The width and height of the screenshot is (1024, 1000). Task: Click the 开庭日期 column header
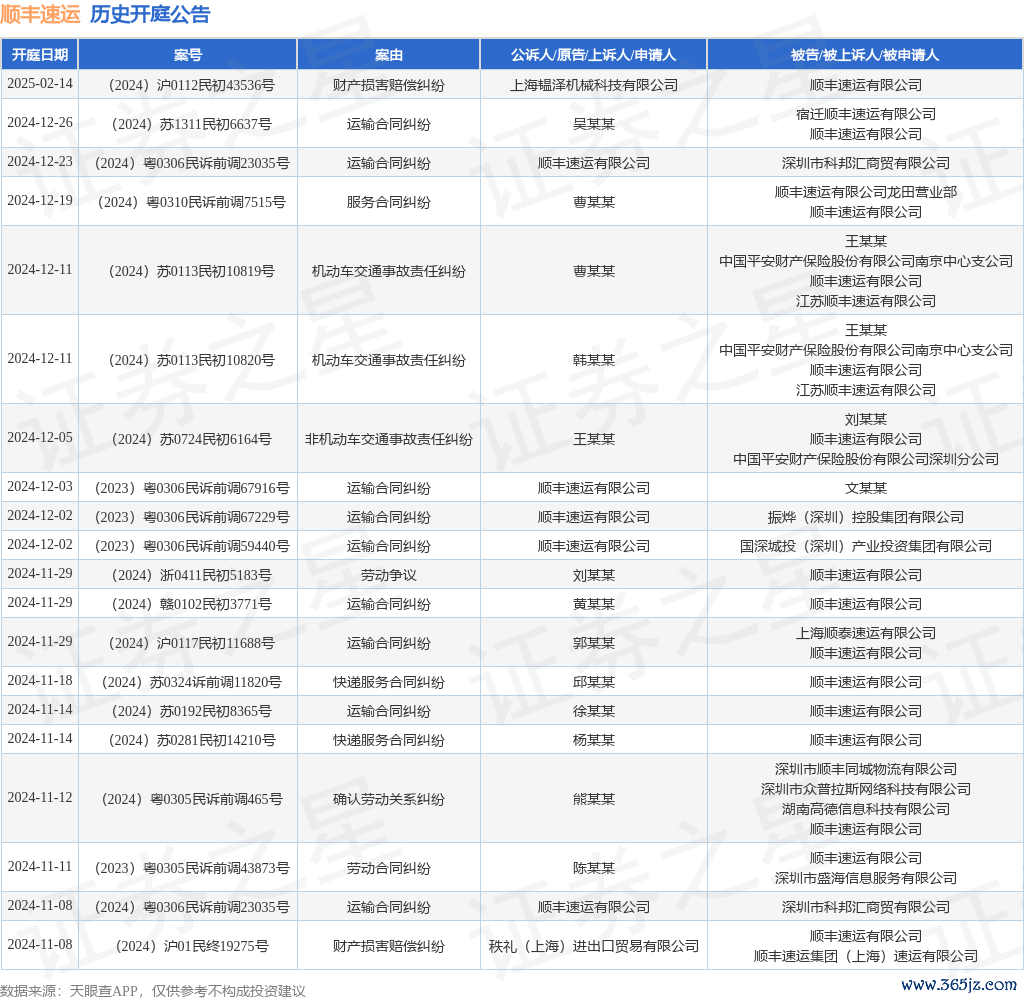(x=40, y=55)
